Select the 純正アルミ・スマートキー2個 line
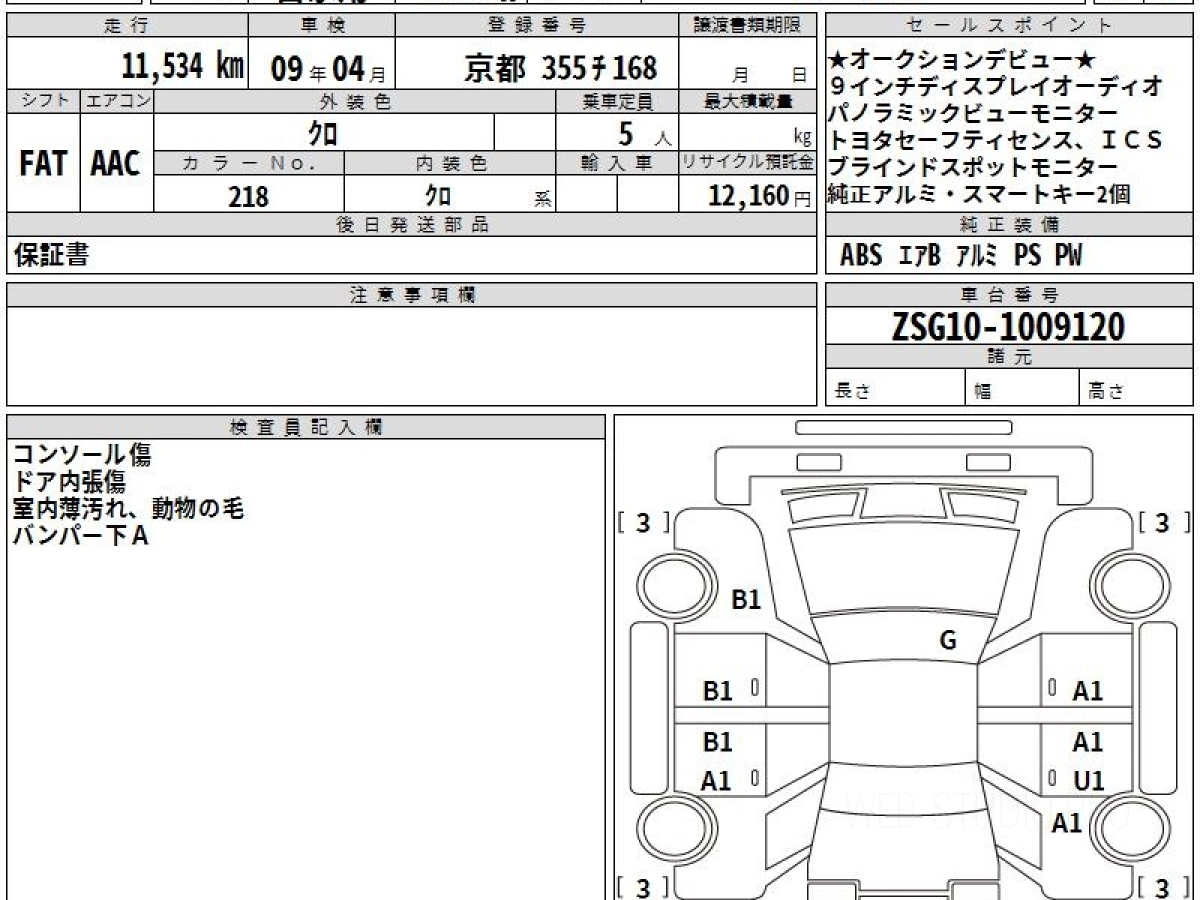Screen dimensions: 1200x900 pyautogui.click(x=979, y=194)
